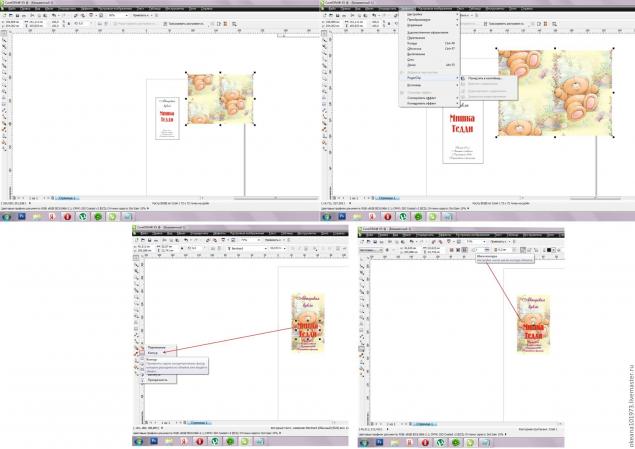The height and width of the screenshot is (449, 635).
Task: Select Zoom tool in top-left window toolbox
Action: click(x=4, y=53)
